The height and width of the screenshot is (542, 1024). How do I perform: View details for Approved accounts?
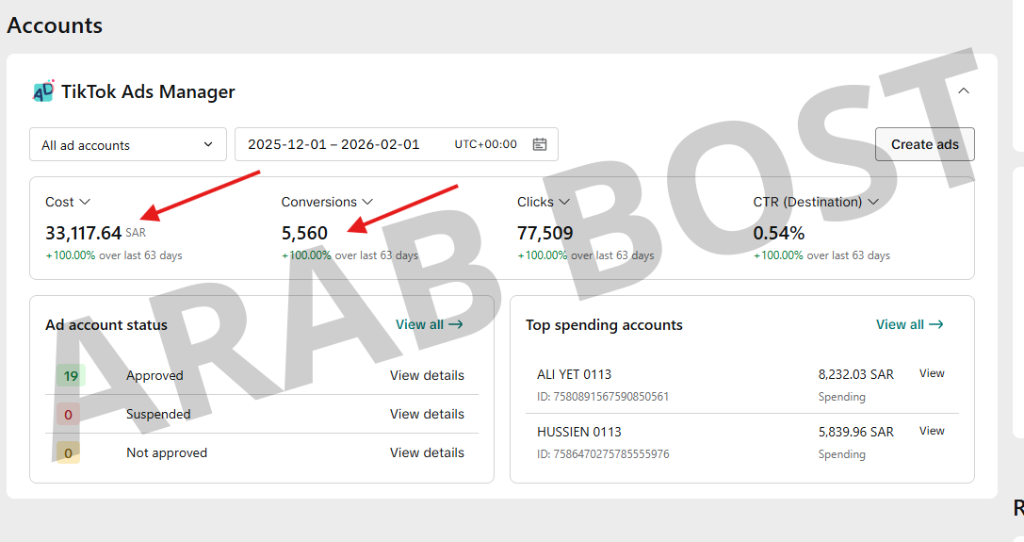(x=427, y=375)
